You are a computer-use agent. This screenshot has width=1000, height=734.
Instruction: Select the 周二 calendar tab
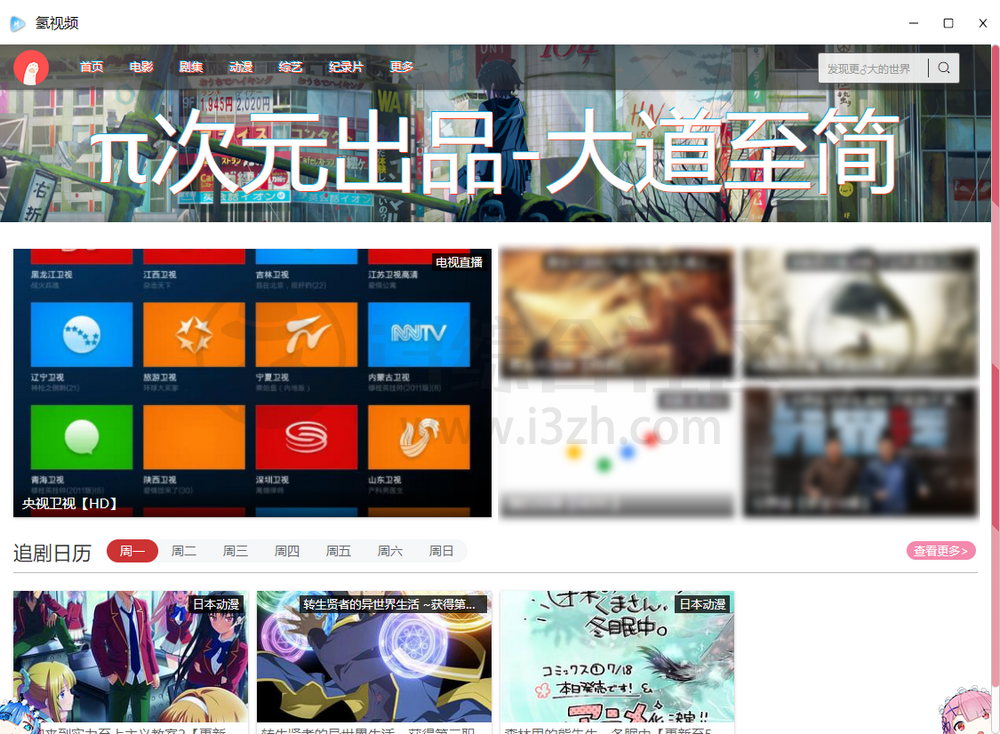click(x=184, y=551)
